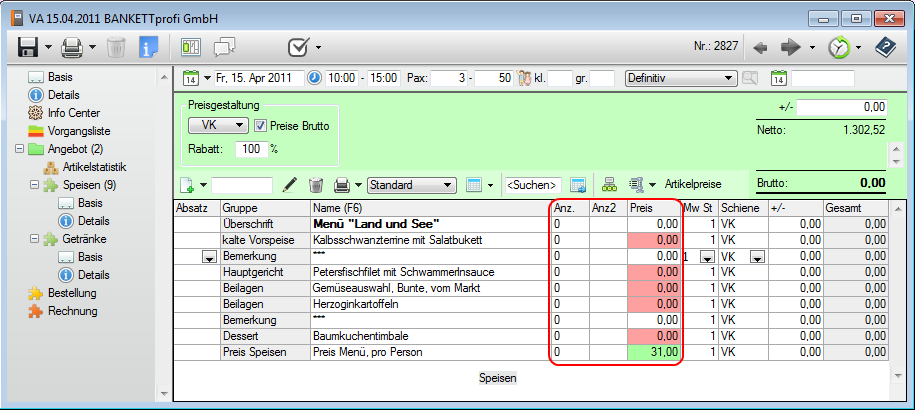916x410 pixels.
Task: Click the trash icon in article toolbar
Action: tap(316, 185)
